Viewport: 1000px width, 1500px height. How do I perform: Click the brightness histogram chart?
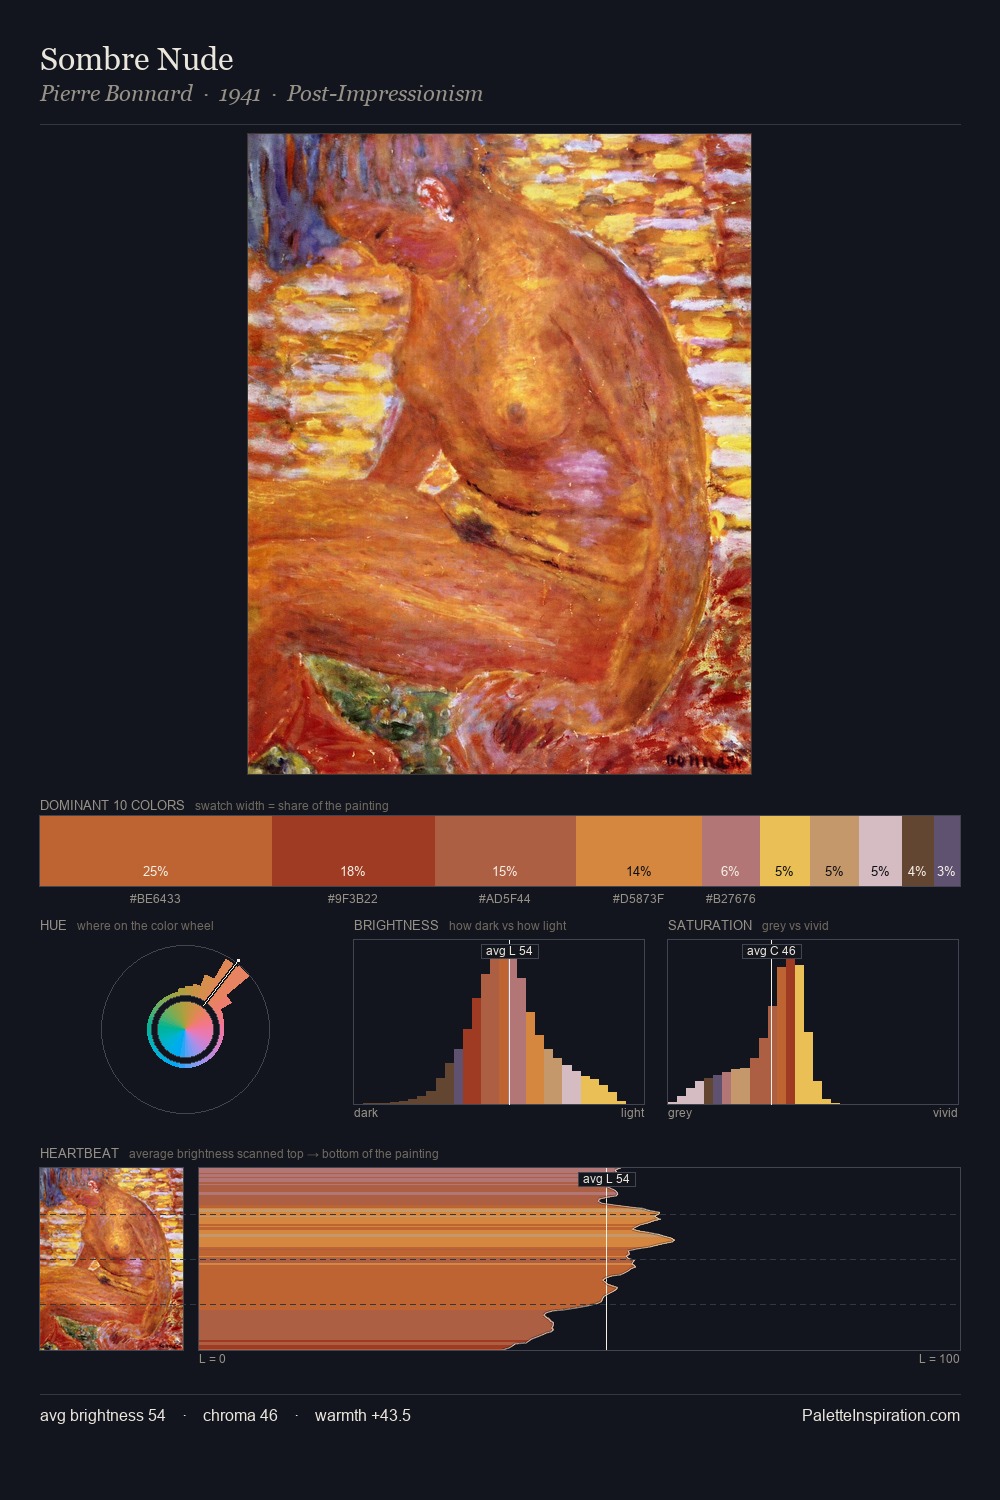499,1022
